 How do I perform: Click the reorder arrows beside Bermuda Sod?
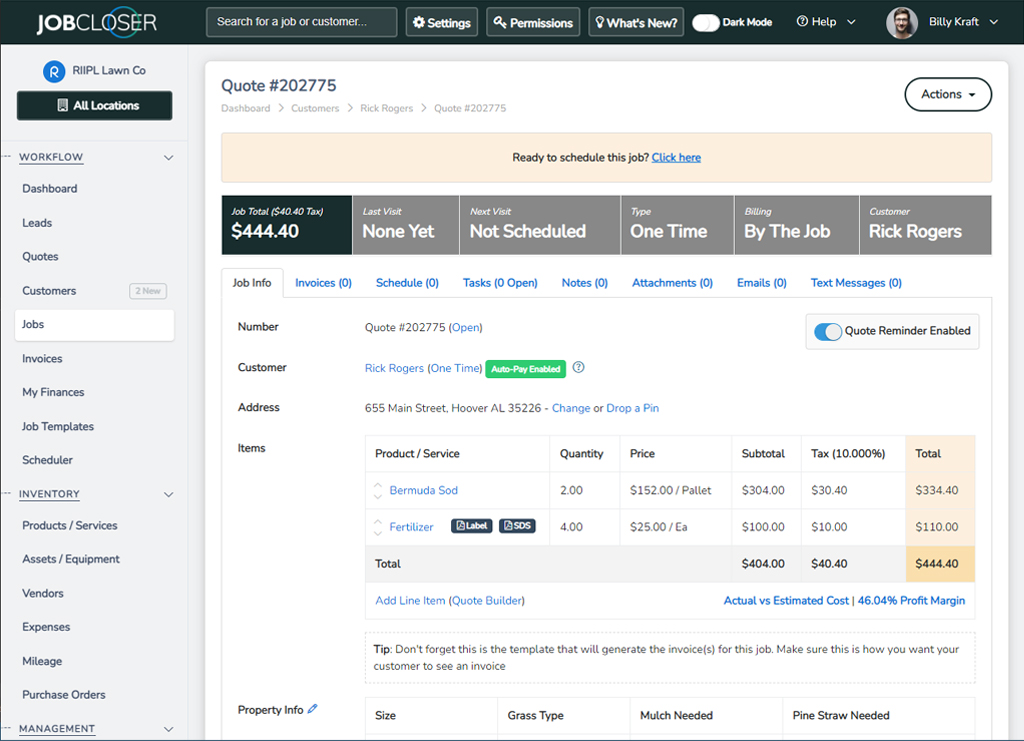pyautogui.click(x=378, y=491)
